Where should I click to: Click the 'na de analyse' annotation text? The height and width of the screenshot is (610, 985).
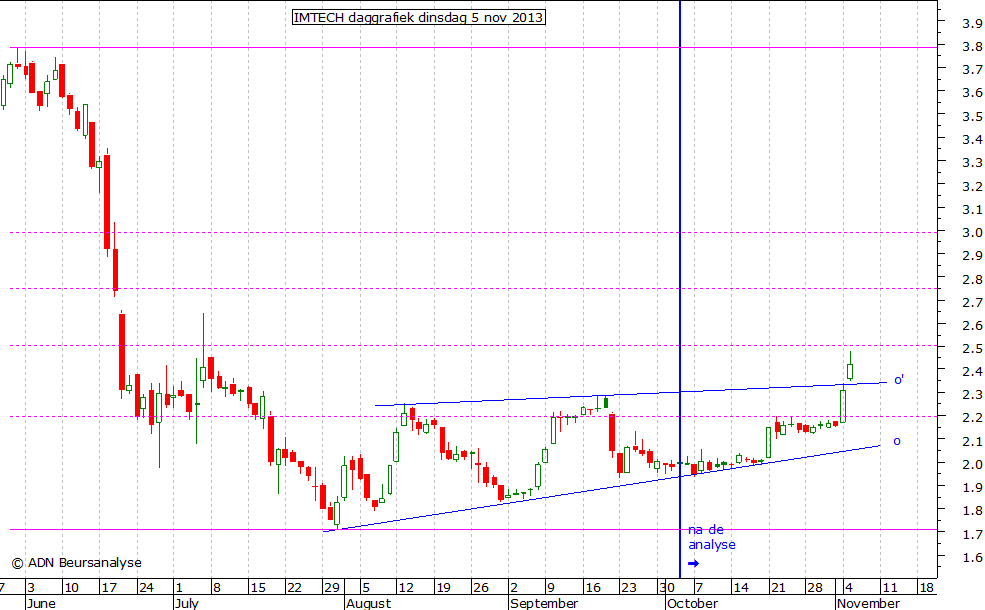(711, 537)
